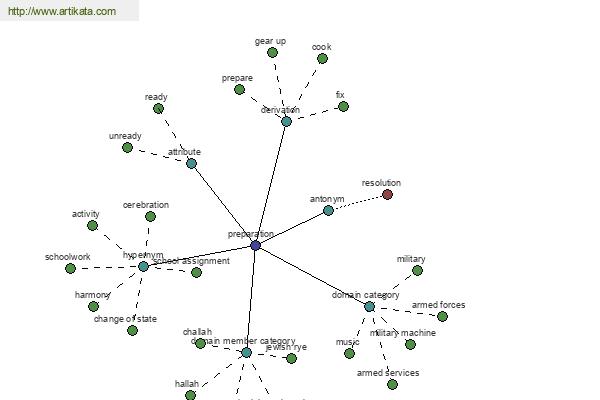
Task: Select the teal derivation node
Action: [286, 121]
